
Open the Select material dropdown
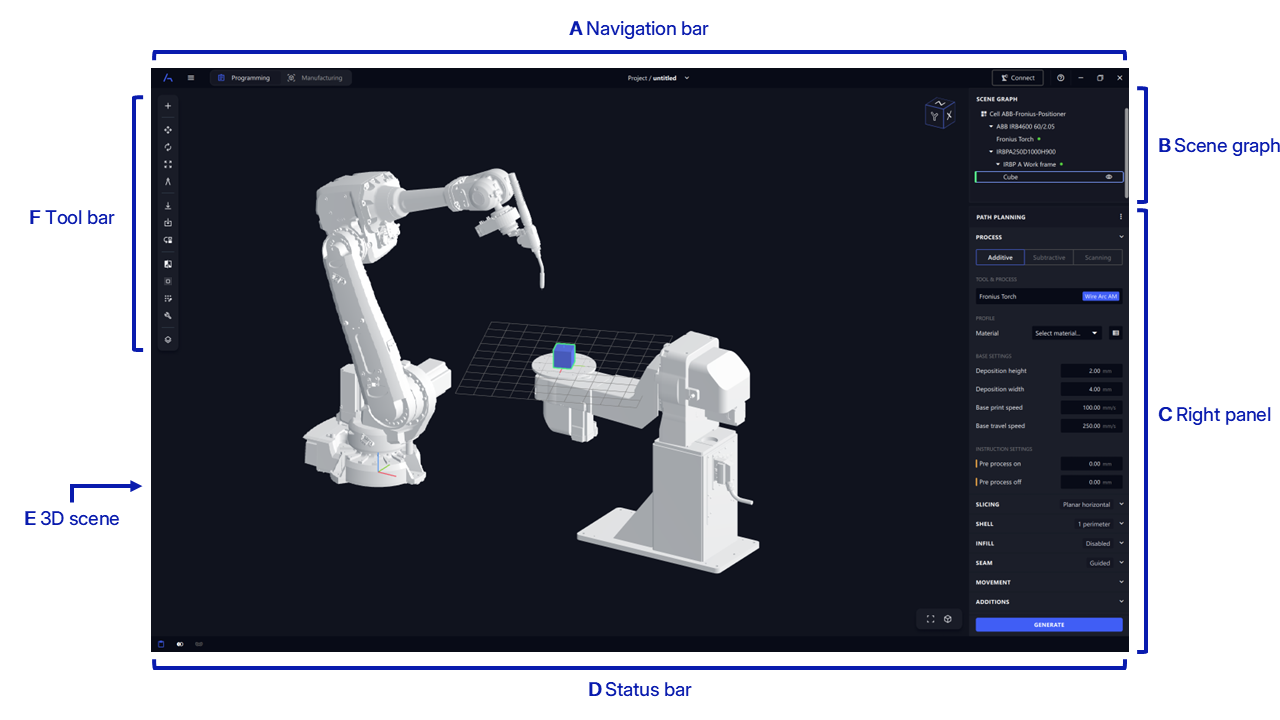pos(1066,333)
